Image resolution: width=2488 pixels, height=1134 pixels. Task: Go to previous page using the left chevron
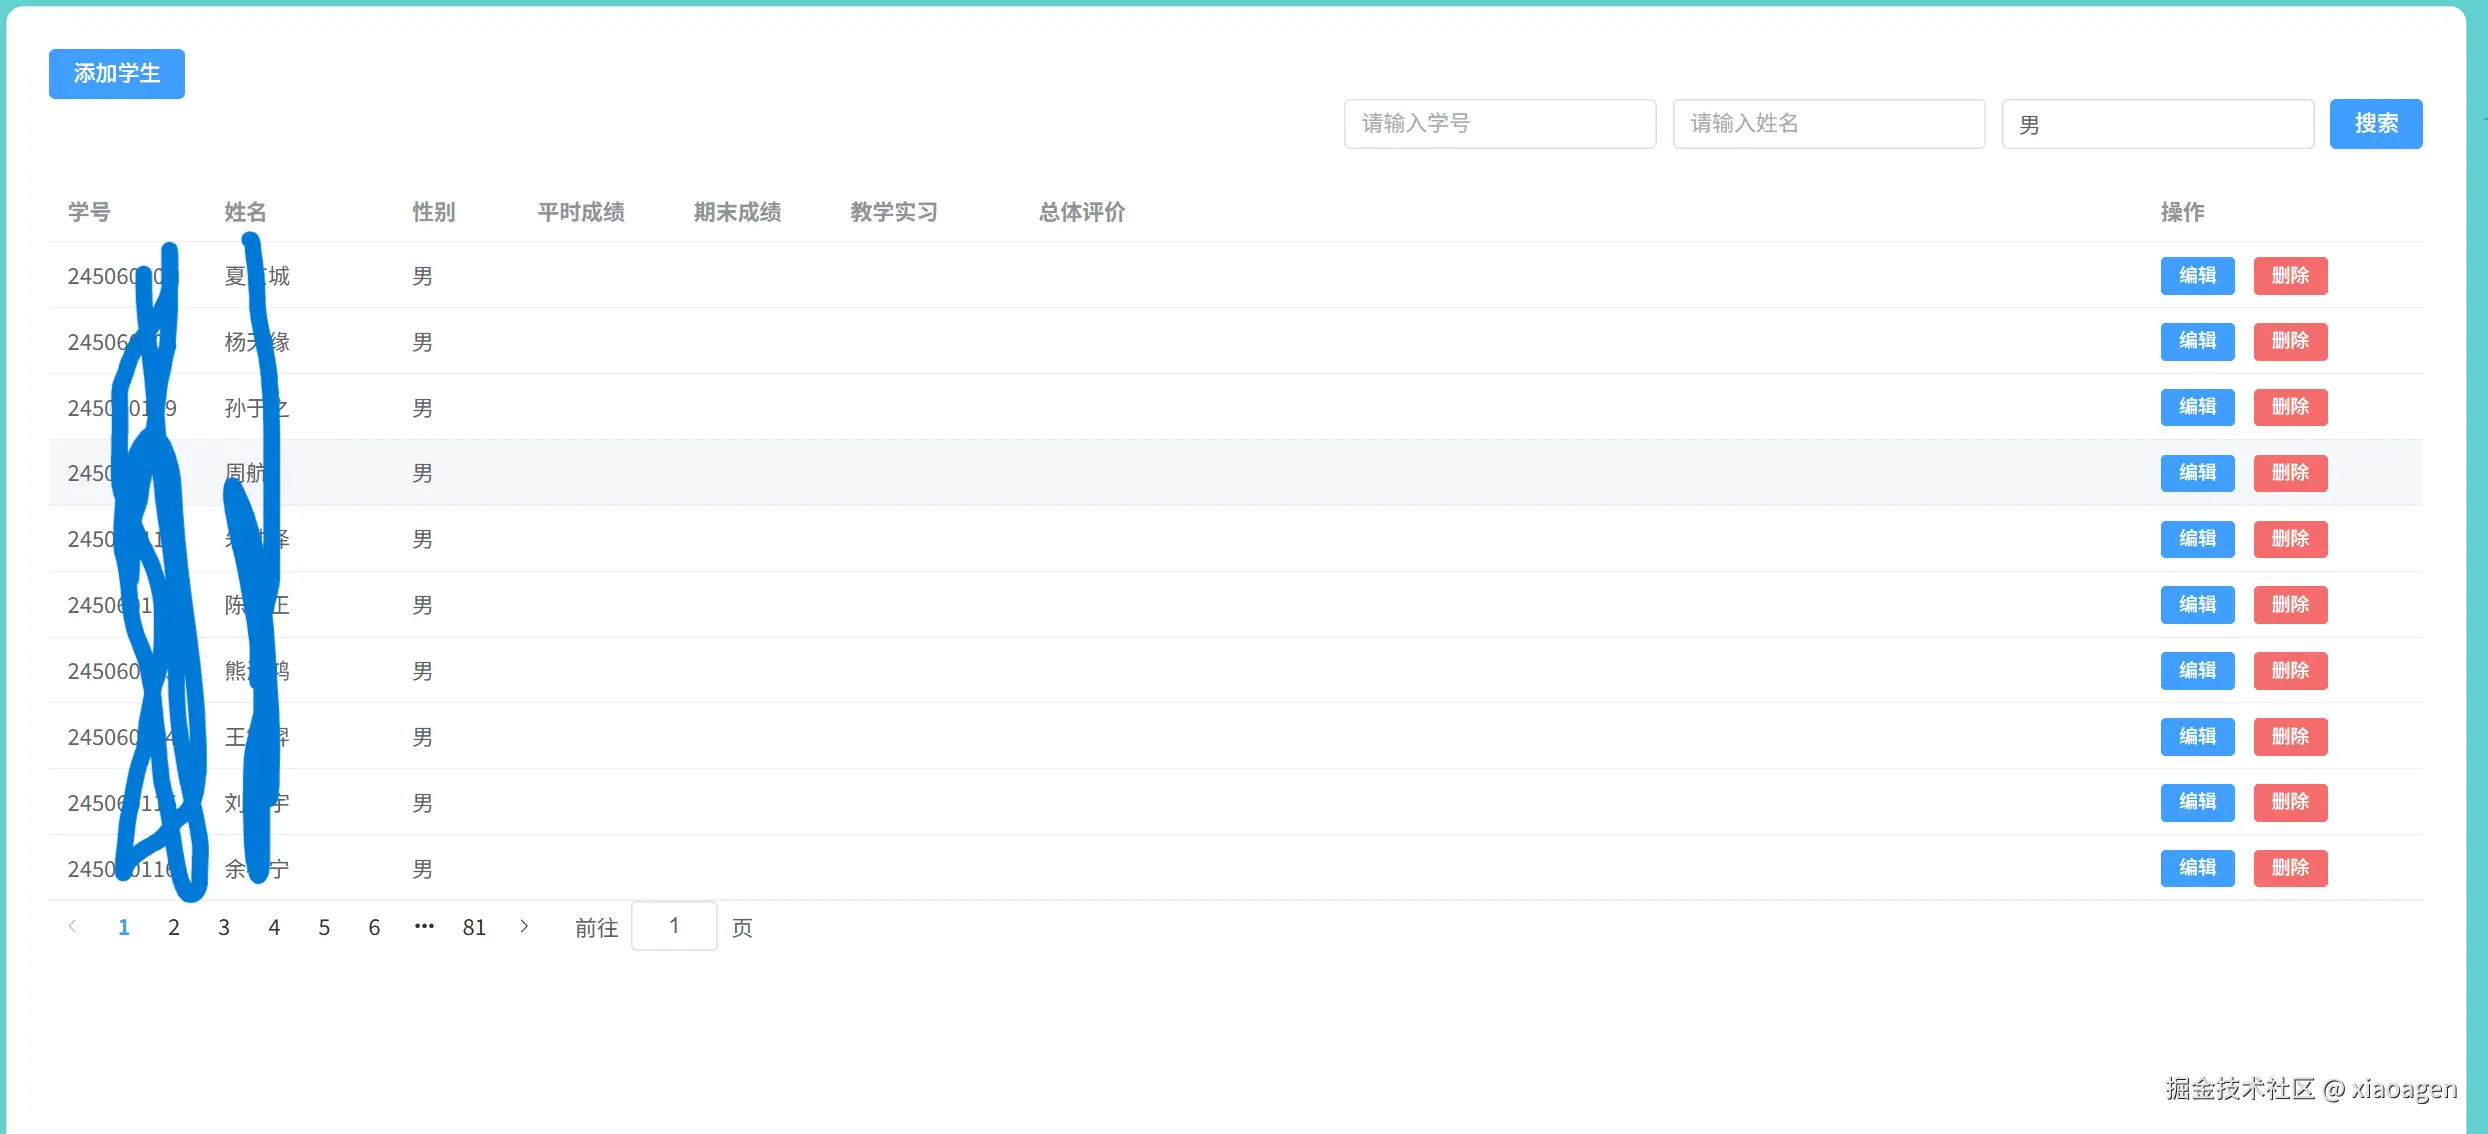[73, 926]
